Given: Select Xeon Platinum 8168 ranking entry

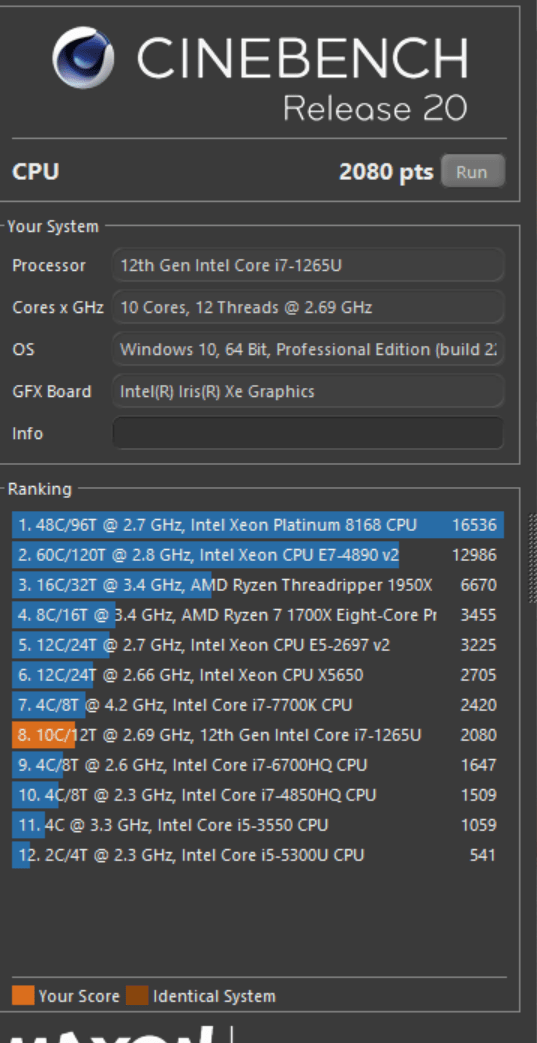Looking at the screenshot, I should point(258,525).
